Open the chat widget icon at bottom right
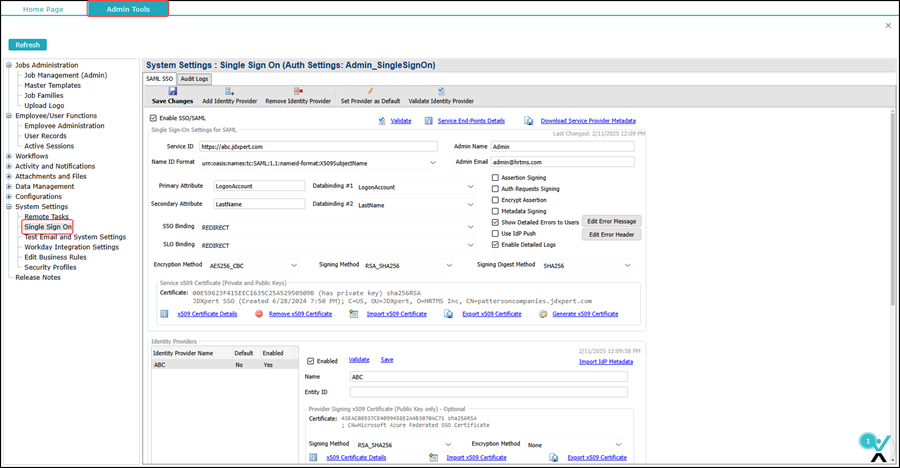 [x=877, y=445]
